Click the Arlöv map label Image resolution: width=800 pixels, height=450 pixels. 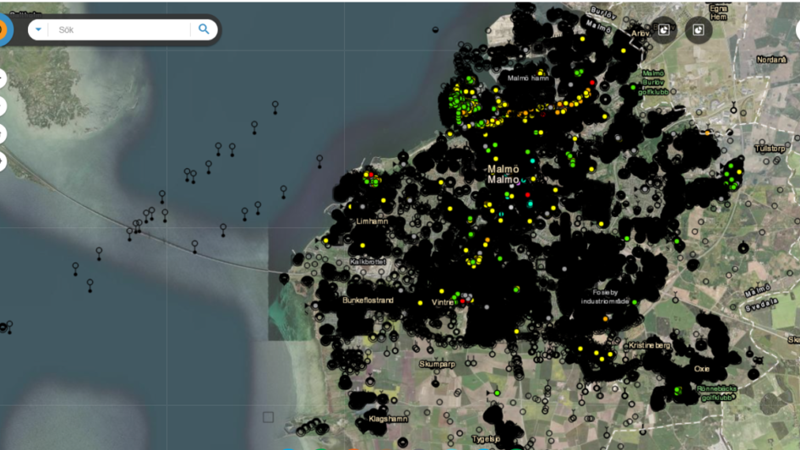tap(640, 33)
